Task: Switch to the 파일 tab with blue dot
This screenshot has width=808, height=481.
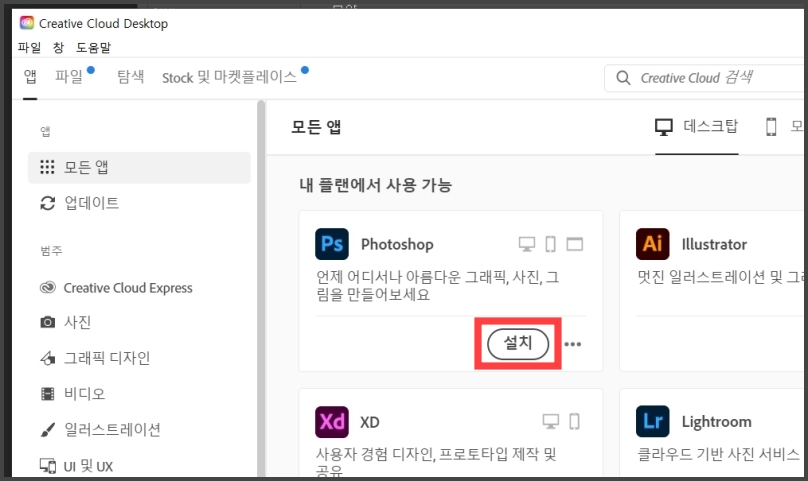Action: pos(69,77)
